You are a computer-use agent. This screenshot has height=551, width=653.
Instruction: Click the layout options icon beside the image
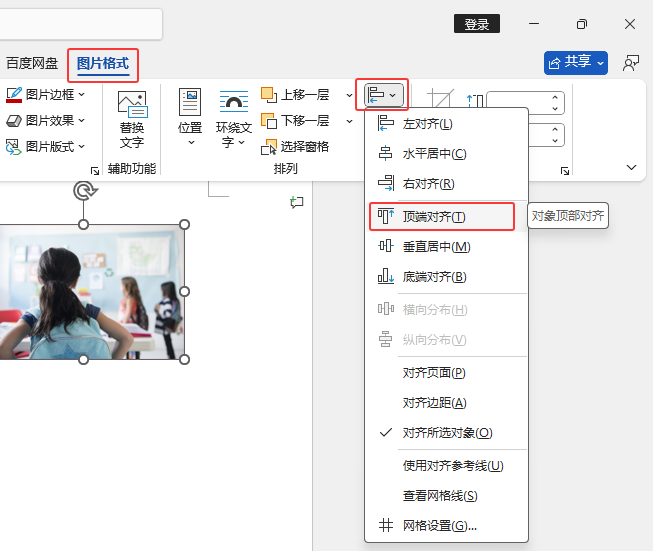click(x=297, y=202)
